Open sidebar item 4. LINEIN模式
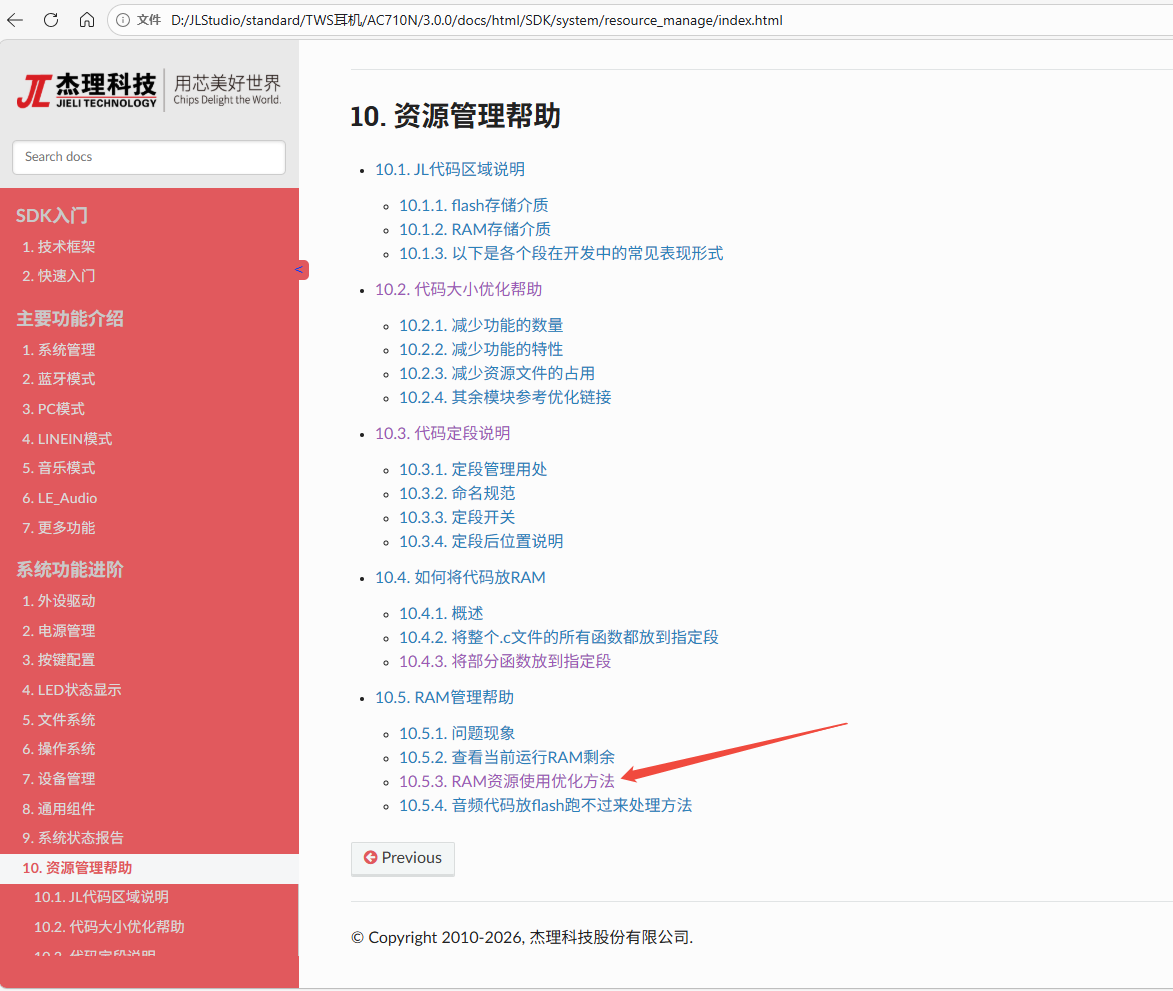The height and width of the screenshot is (991, 1173). (67, 439)
